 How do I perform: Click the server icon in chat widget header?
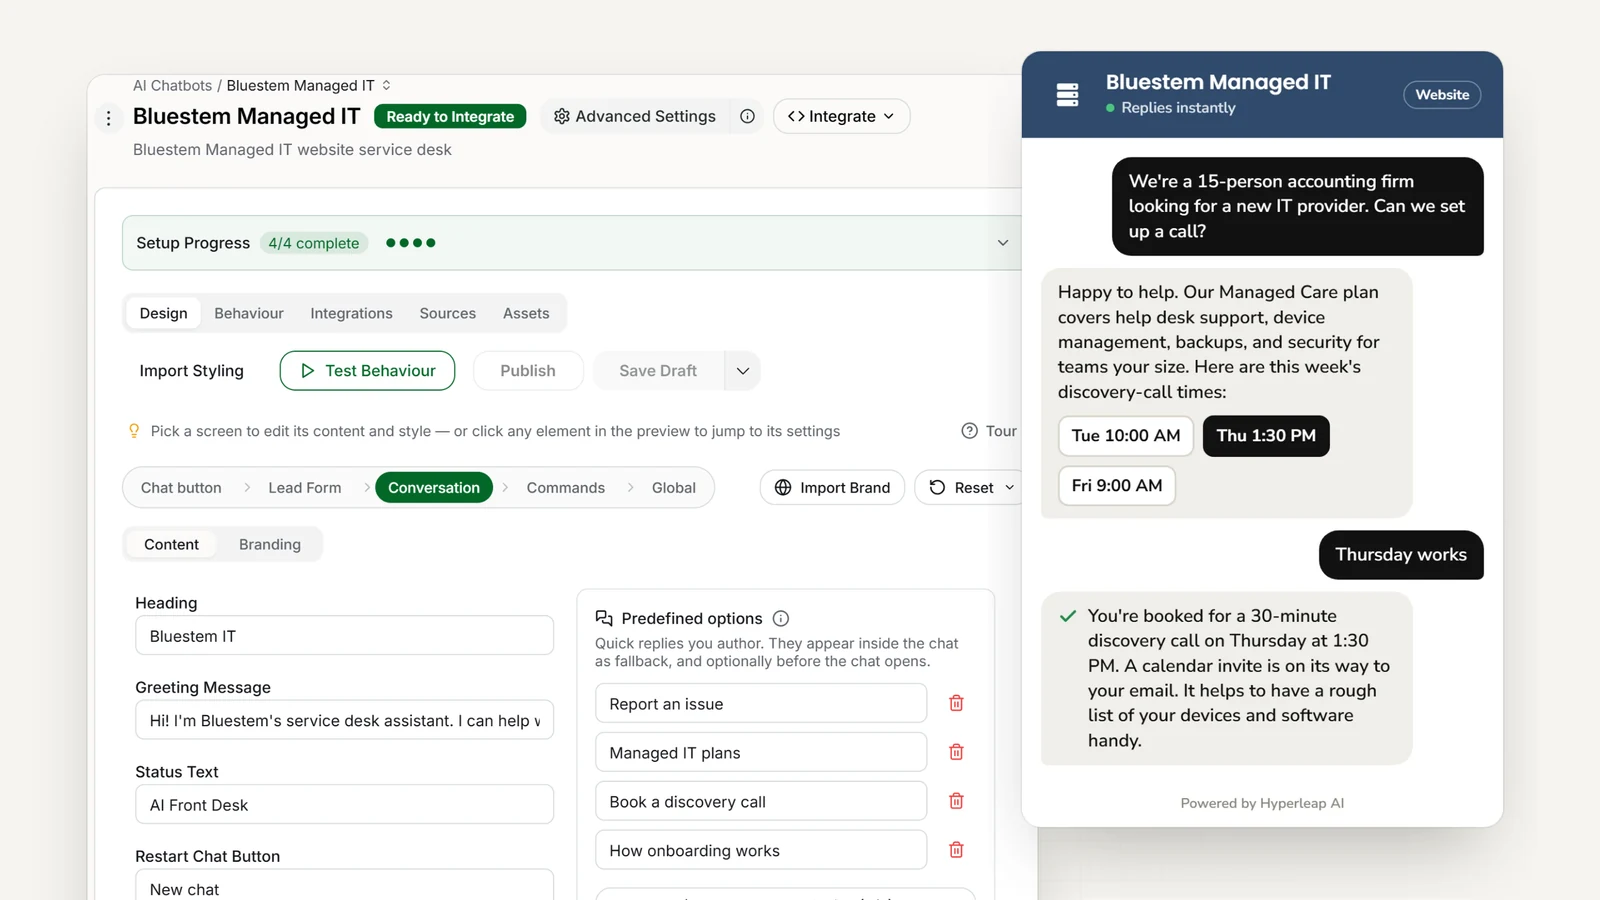point(1067,95)
